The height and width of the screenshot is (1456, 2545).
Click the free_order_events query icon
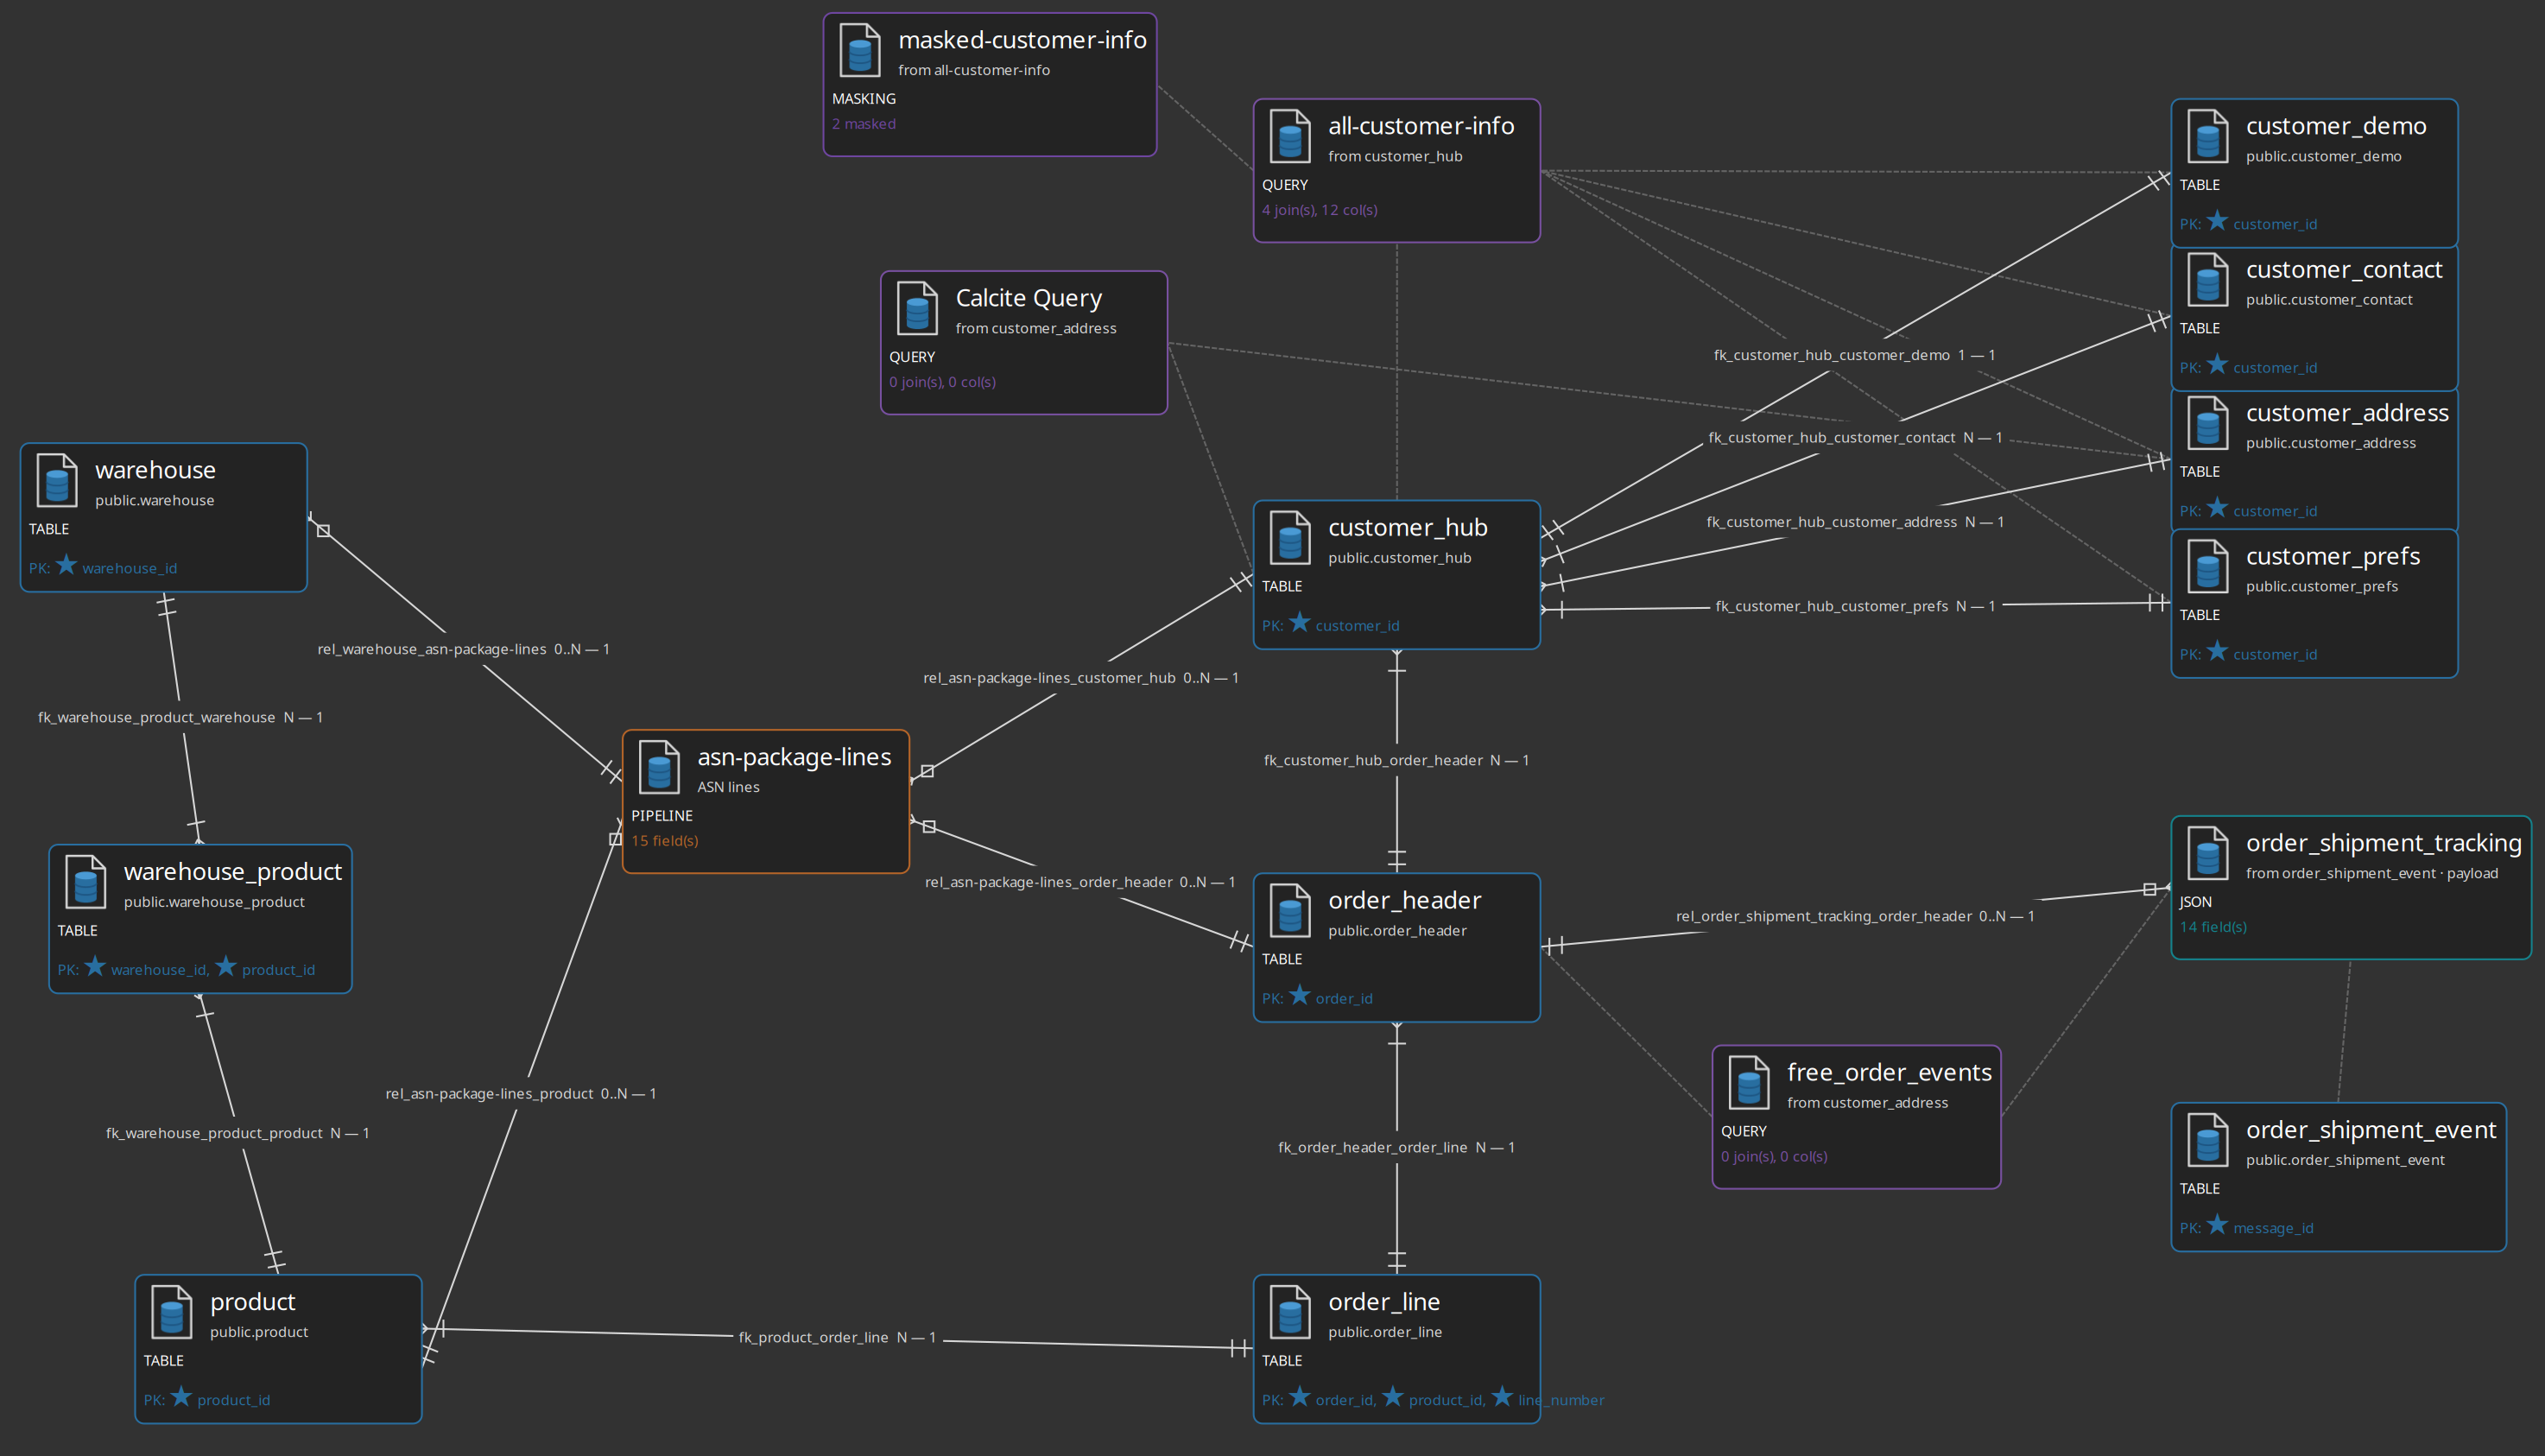[1749, 1083]
